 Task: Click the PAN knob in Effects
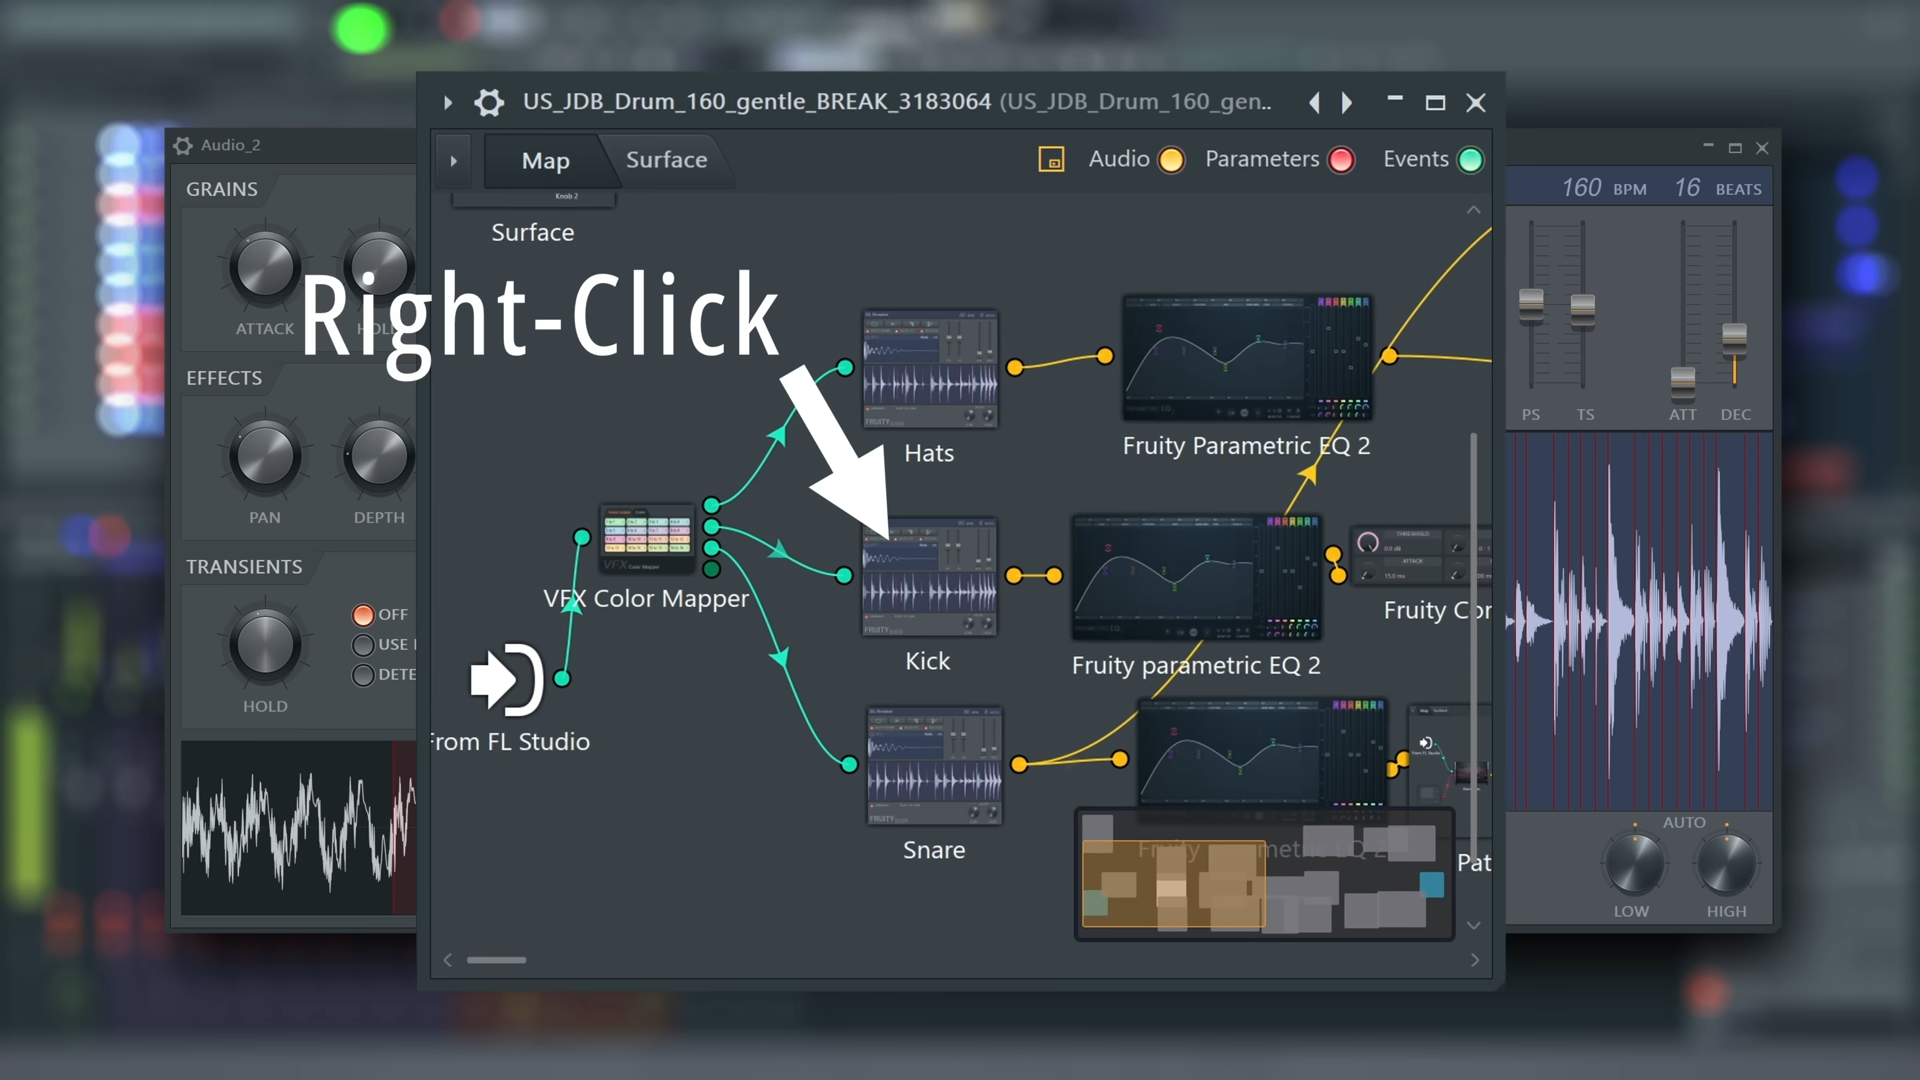(265, 456)
